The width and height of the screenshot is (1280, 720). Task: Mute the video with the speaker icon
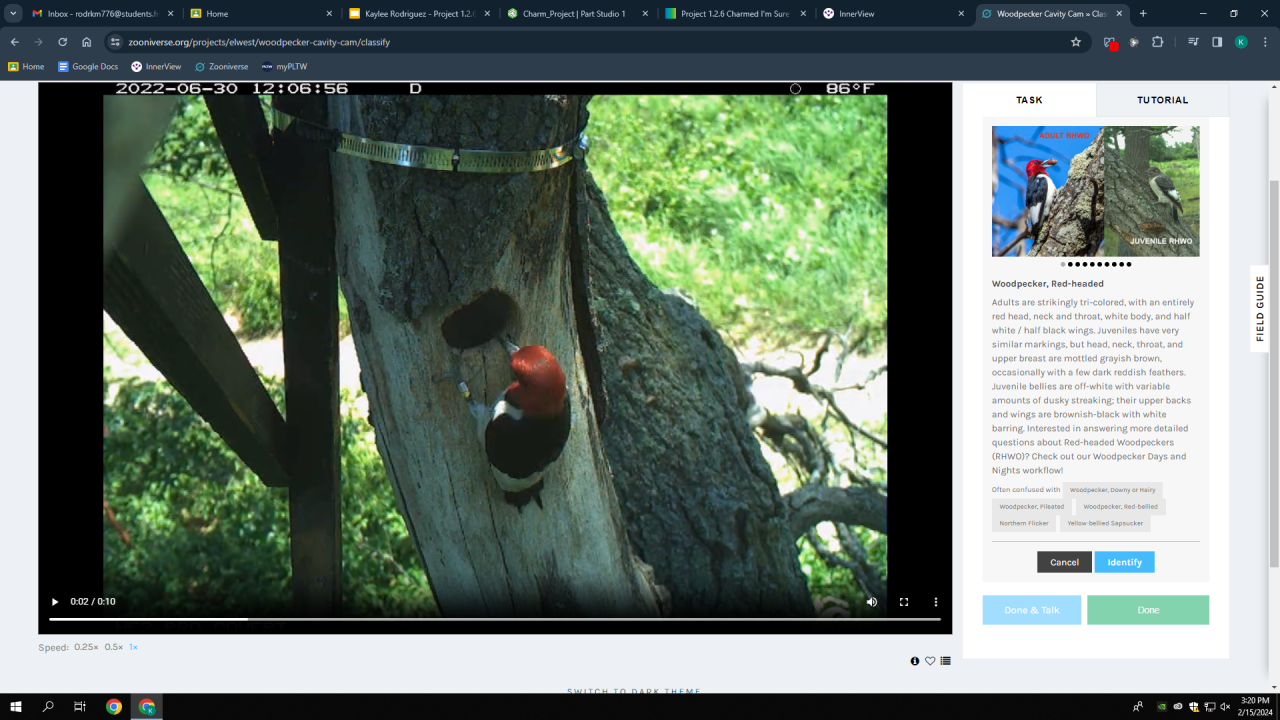point(872,602)
